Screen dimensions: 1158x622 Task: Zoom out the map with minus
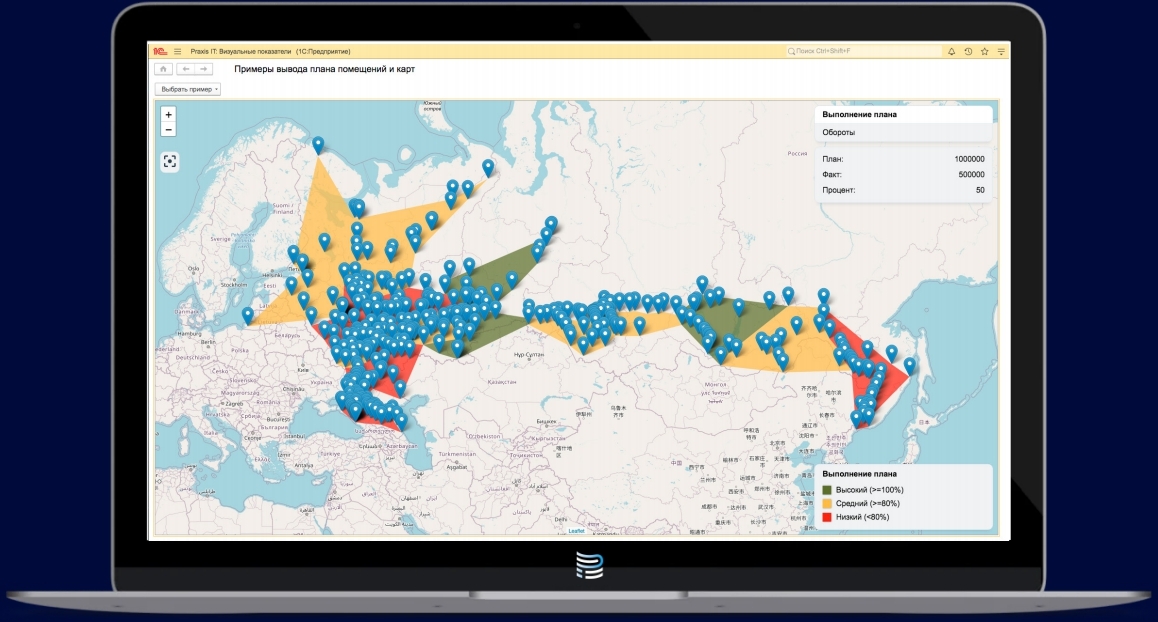tap(168, 129)
